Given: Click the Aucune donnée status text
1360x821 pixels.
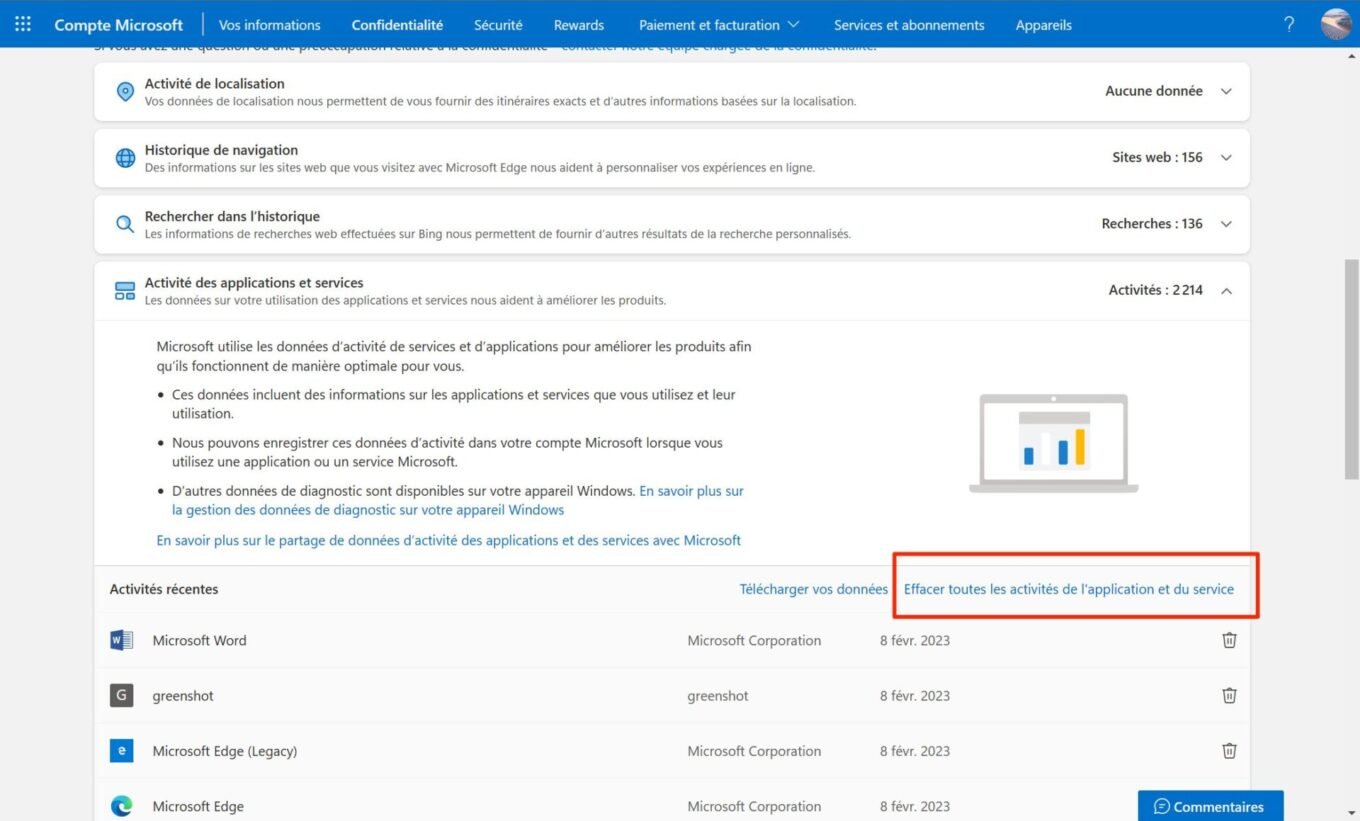Looking at the screenshot, I should (x=1154, y=91).
